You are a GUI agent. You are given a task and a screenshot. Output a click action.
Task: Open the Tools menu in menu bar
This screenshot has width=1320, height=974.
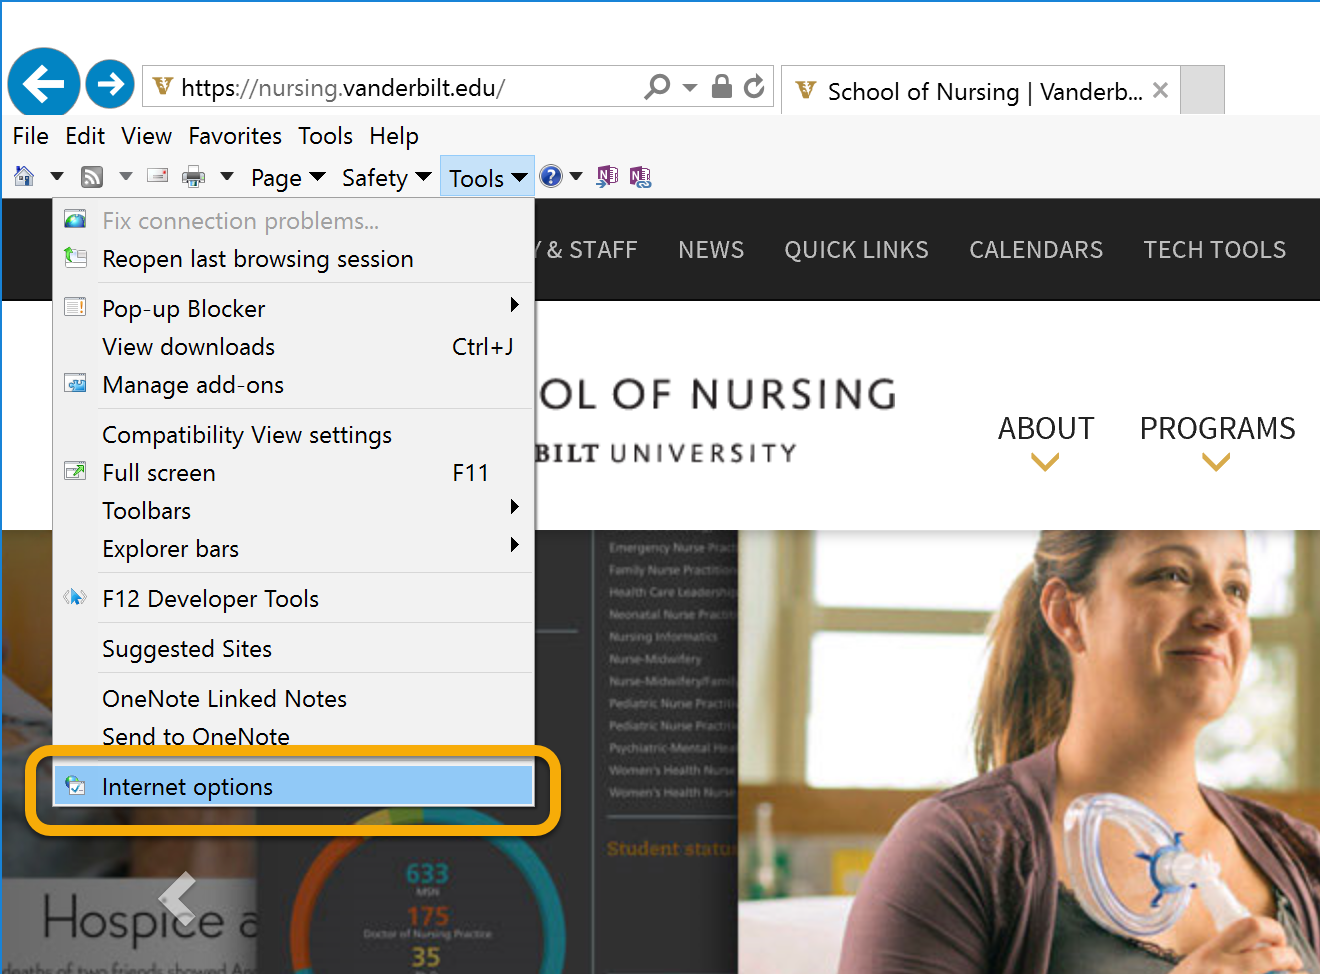[x=325, y=136]
